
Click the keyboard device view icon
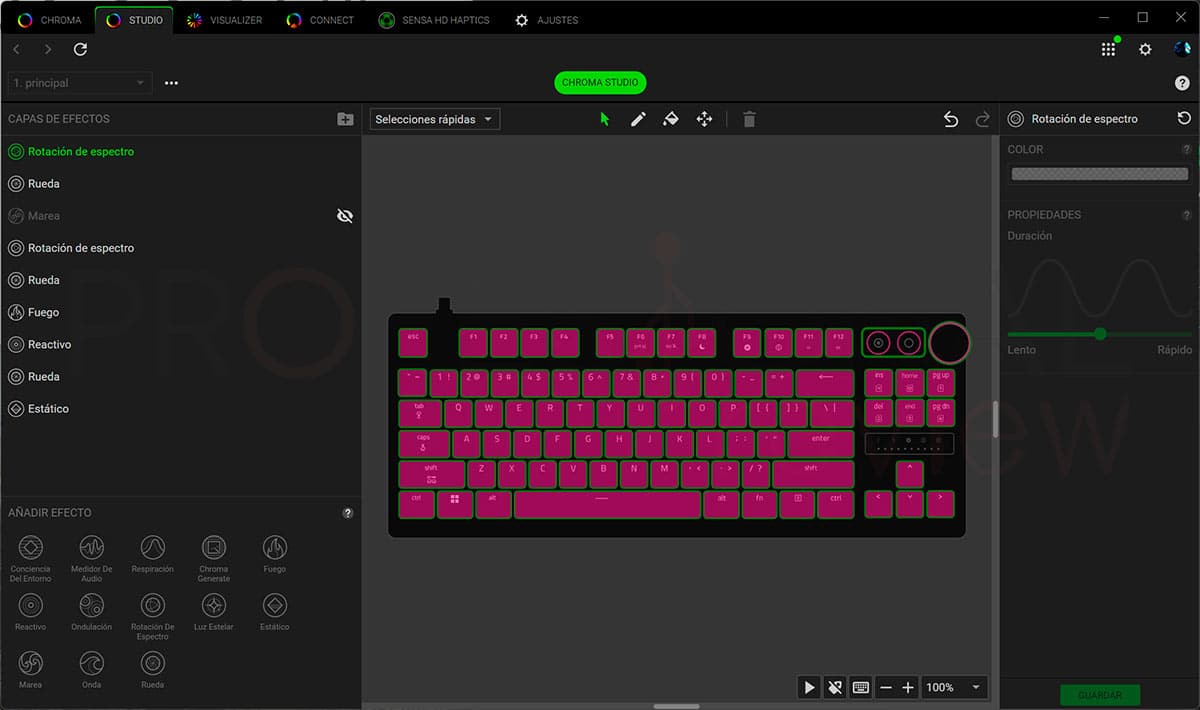[861, 687]
